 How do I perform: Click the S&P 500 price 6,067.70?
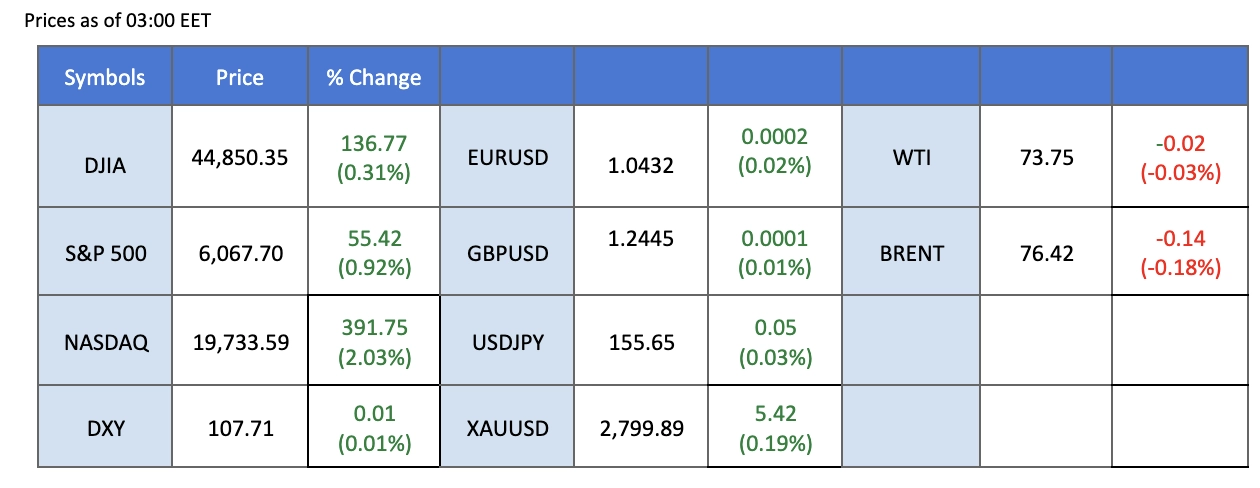click(240, 254)
